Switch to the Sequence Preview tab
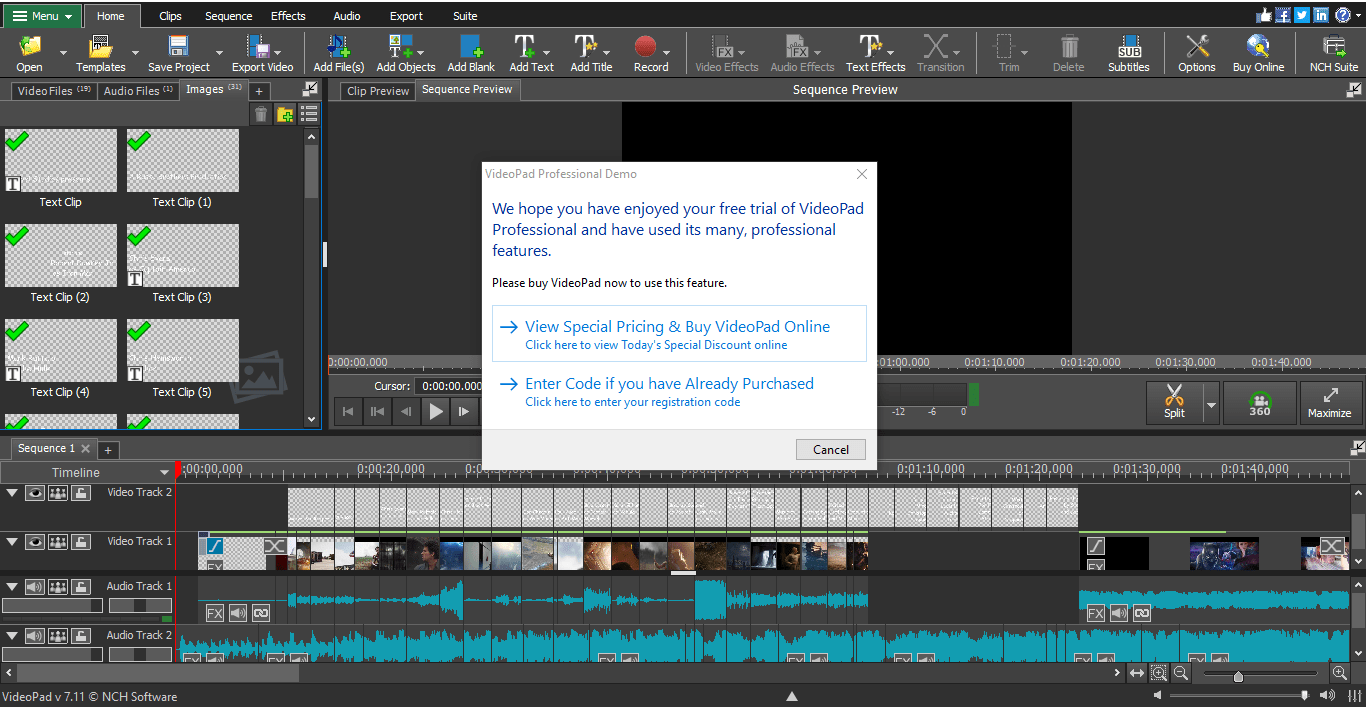The width and height of the screenshot is (1366, 707). click(x=466, y=89)
